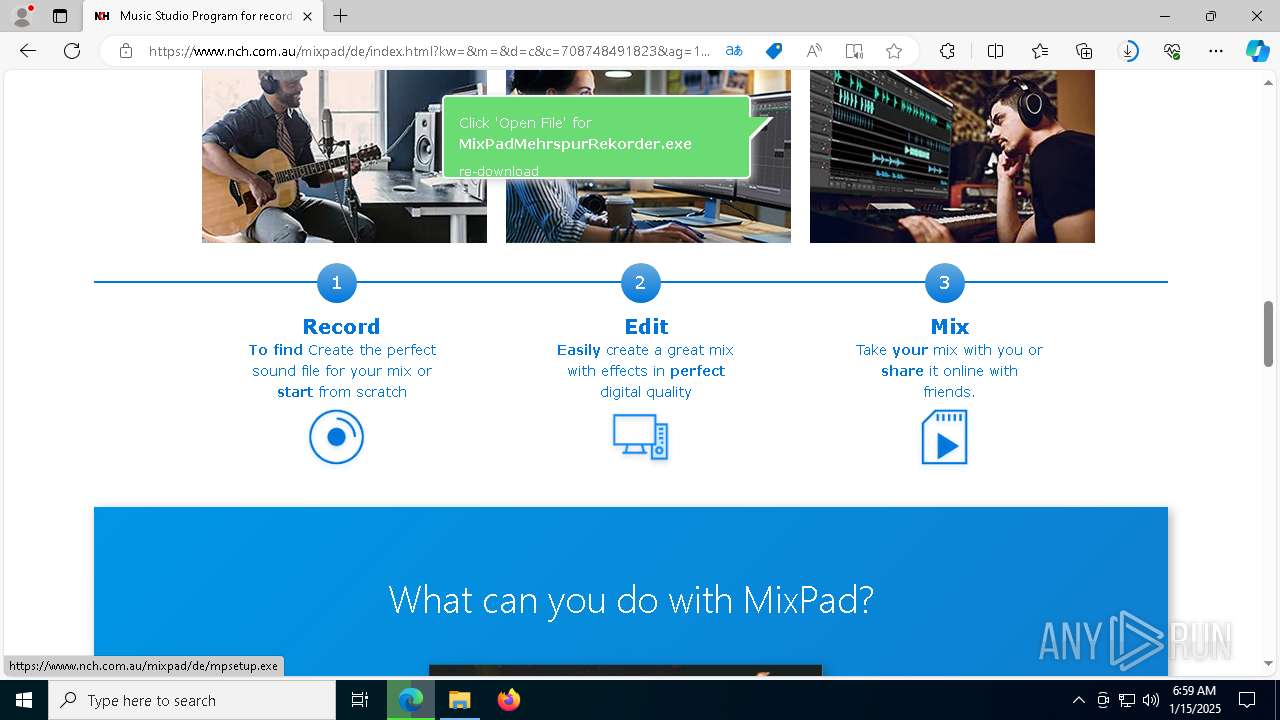The image size is (1280, 720).
Task: Open Edge Settings and more menu
Action: pyautogui.click(x=1216, y=51)
